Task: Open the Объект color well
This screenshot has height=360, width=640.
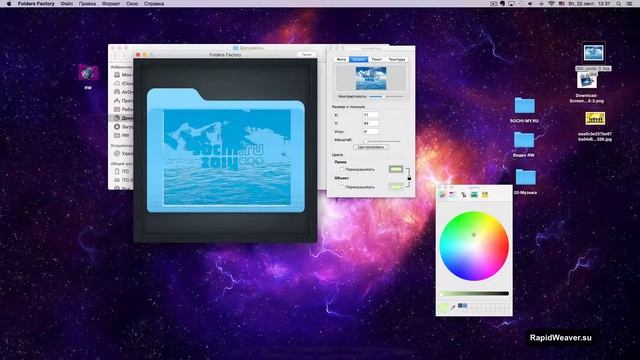Action: point(396,187)
